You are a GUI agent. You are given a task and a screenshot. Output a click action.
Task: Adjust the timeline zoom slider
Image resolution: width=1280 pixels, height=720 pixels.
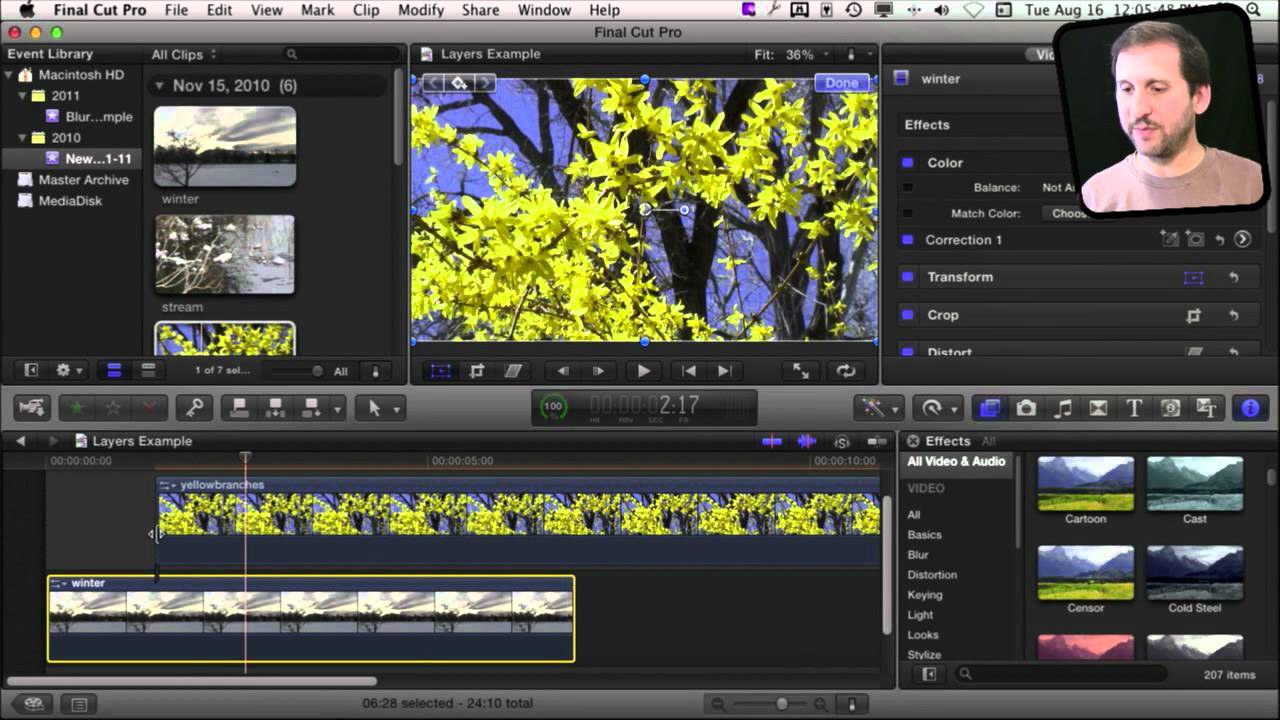(782, 704)
